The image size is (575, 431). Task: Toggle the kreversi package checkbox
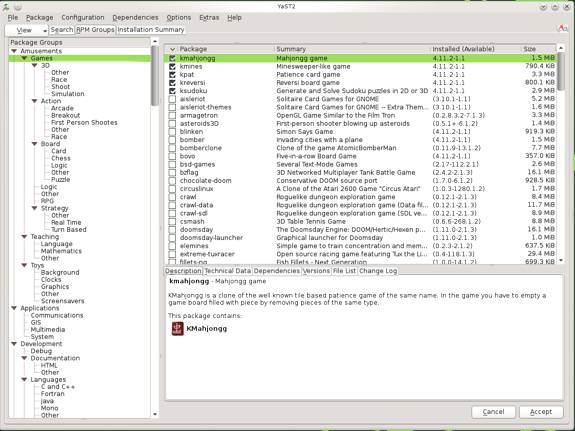click(172, 83)
